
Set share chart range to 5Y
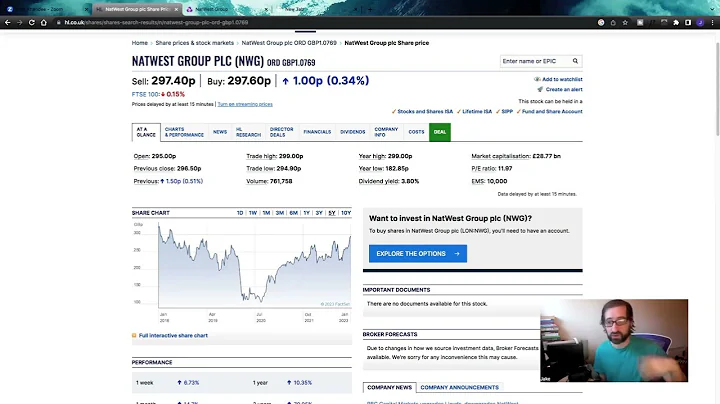point(332,213)
